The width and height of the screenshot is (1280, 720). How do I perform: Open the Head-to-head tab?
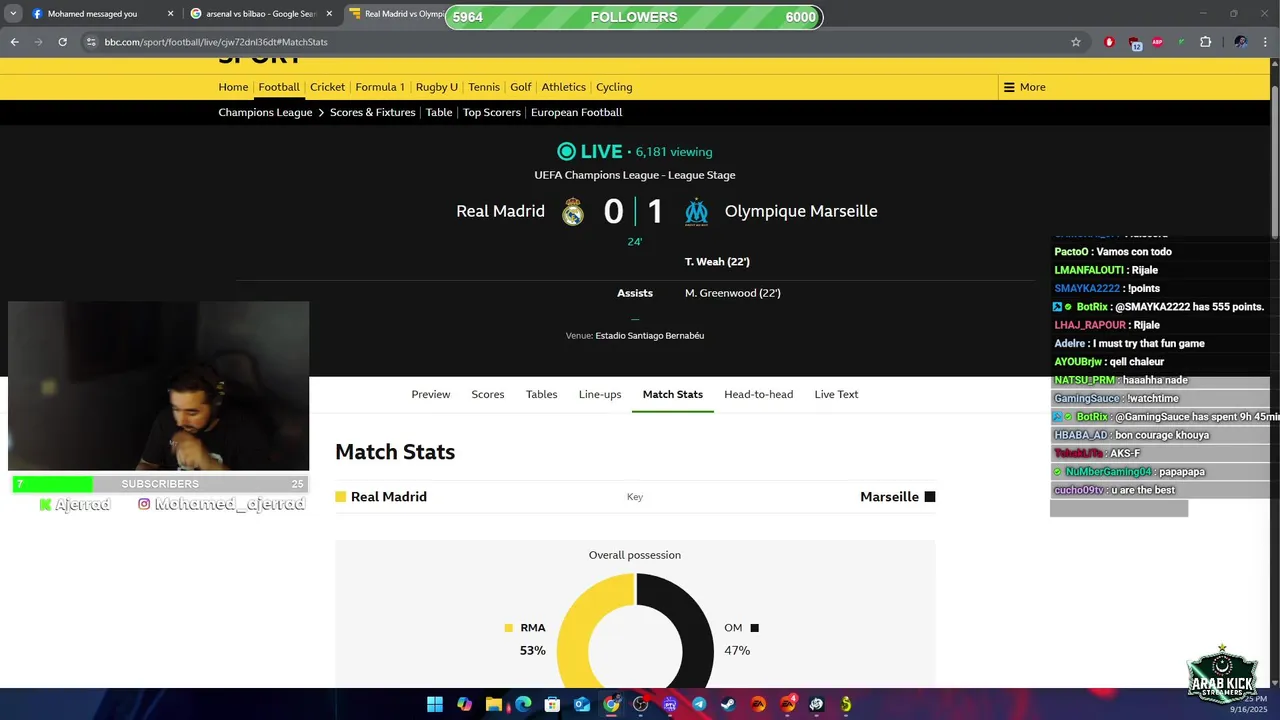(x=759, y=394)
